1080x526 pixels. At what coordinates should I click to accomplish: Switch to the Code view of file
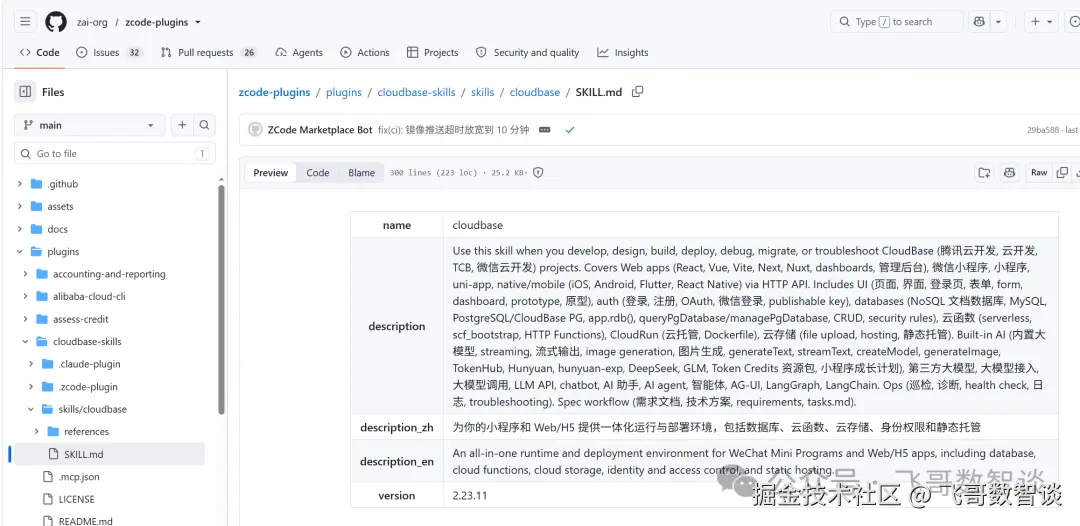click(318, 173)
